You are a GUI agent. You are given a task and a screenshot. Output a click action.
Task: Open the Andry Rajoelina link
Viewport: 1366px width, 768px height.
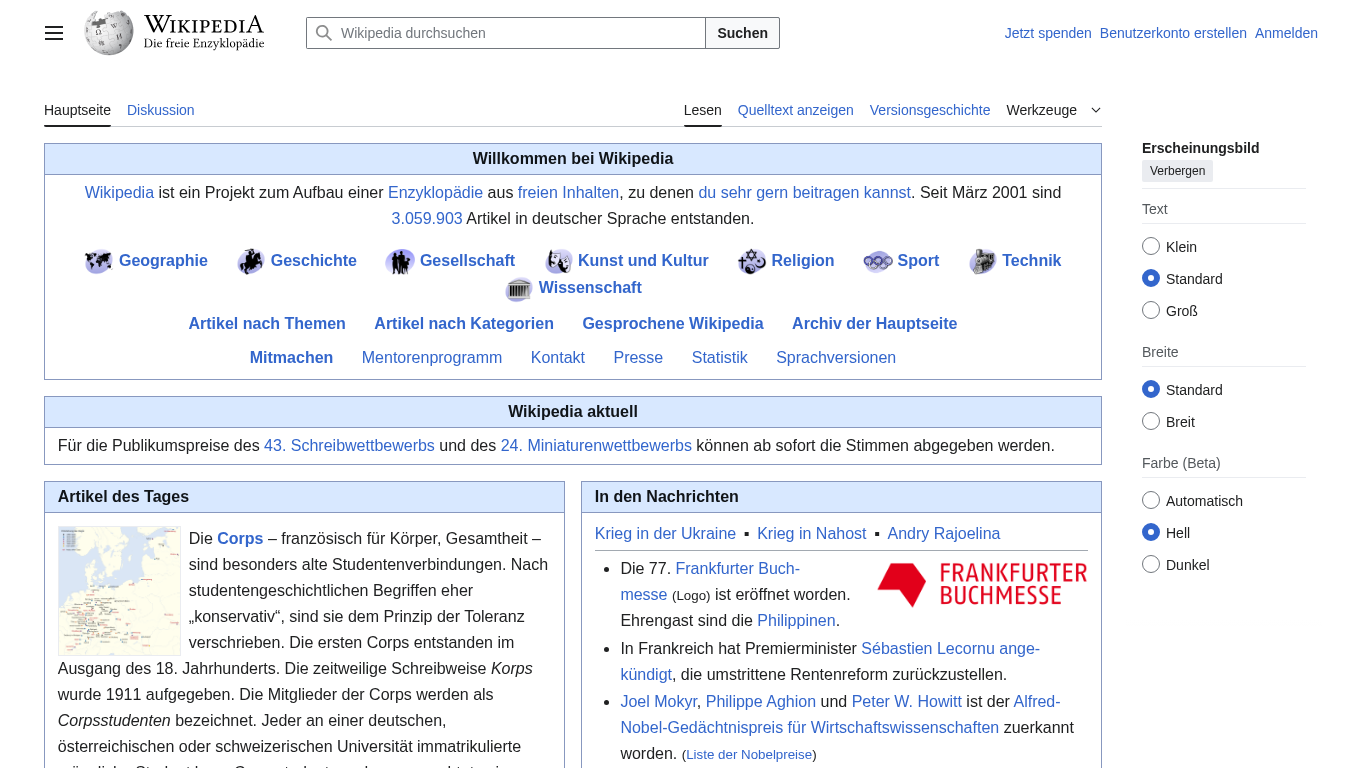[x=944, y=533]
